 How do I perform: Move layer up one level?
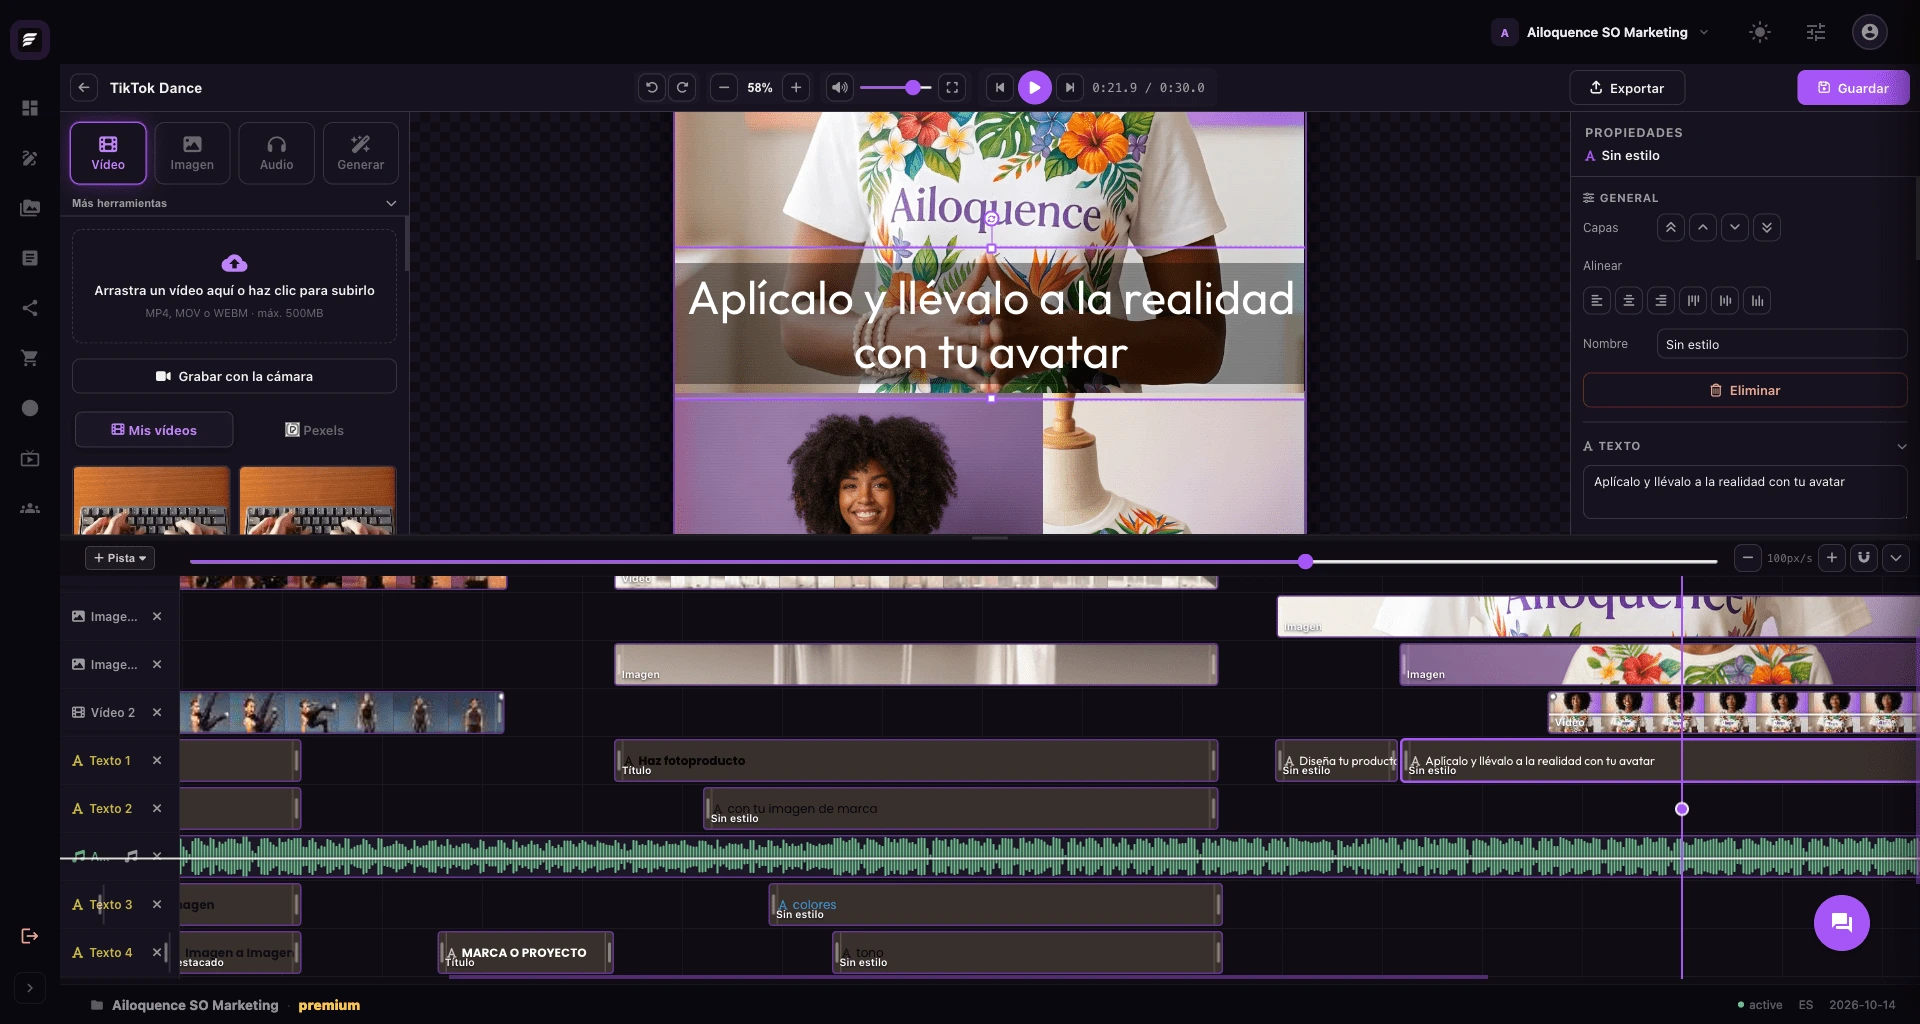(x=1703, y=228)
